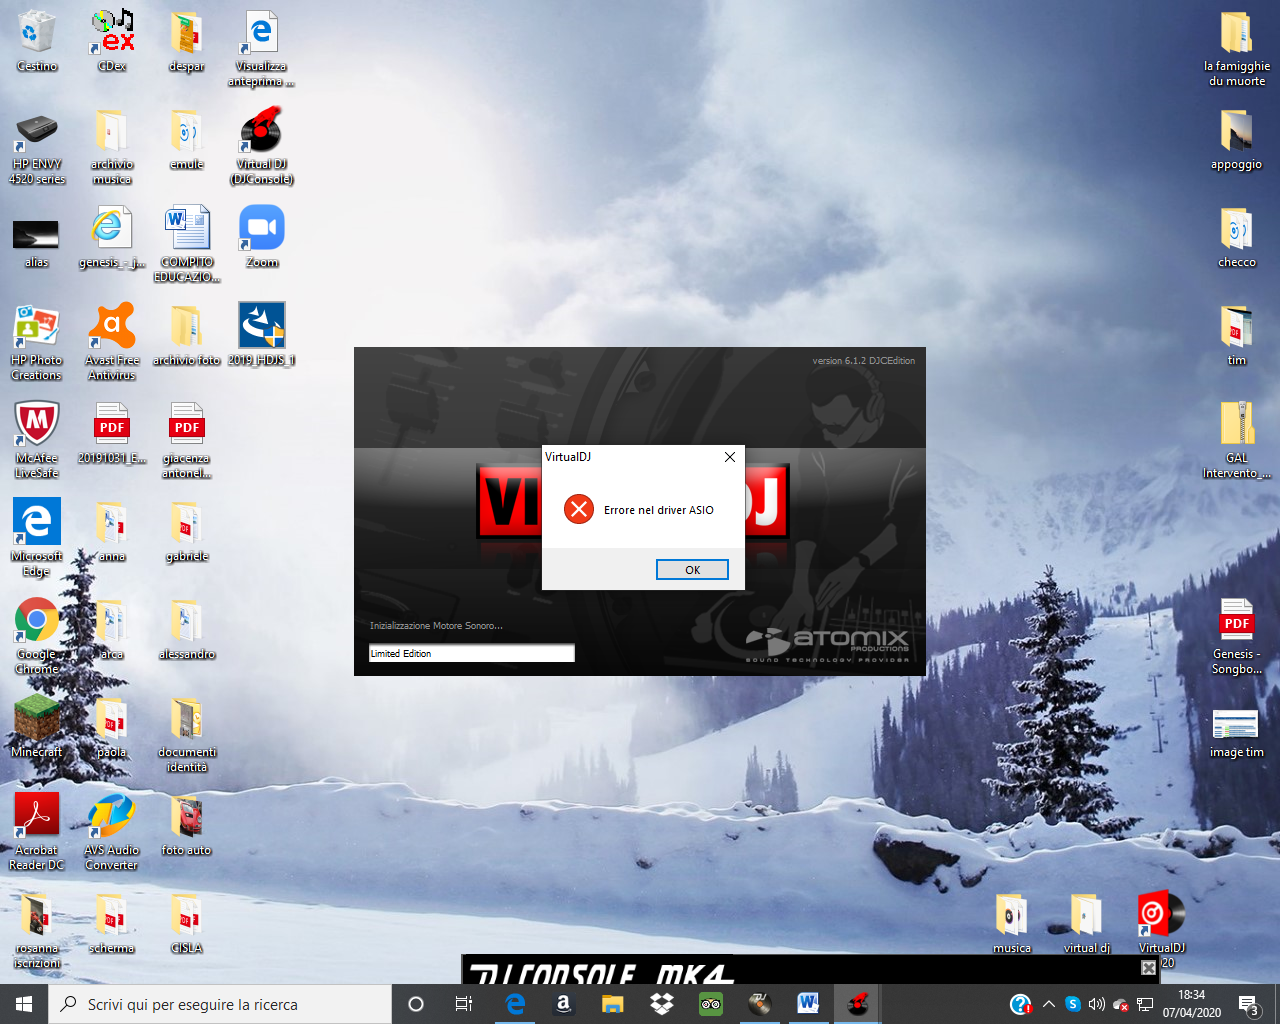Open the appoggio folder
Image resolution: width=1280 pixels, height=1024 pixels.
coord(1237,140)
